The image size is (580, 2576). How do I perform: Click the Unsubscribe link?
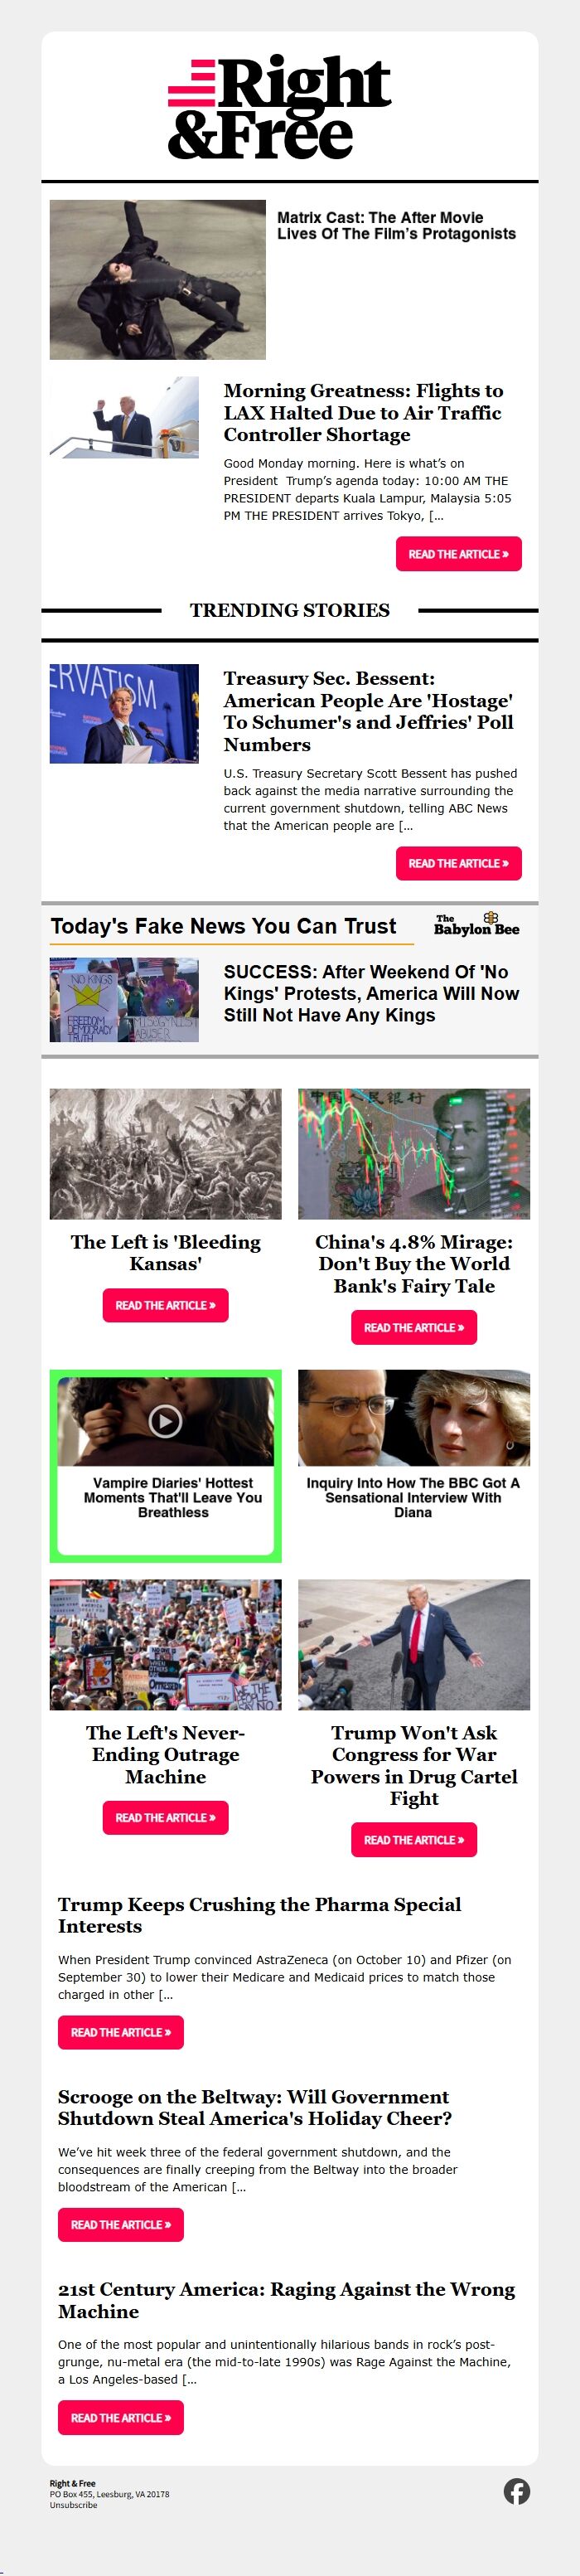coord(74,2505)
